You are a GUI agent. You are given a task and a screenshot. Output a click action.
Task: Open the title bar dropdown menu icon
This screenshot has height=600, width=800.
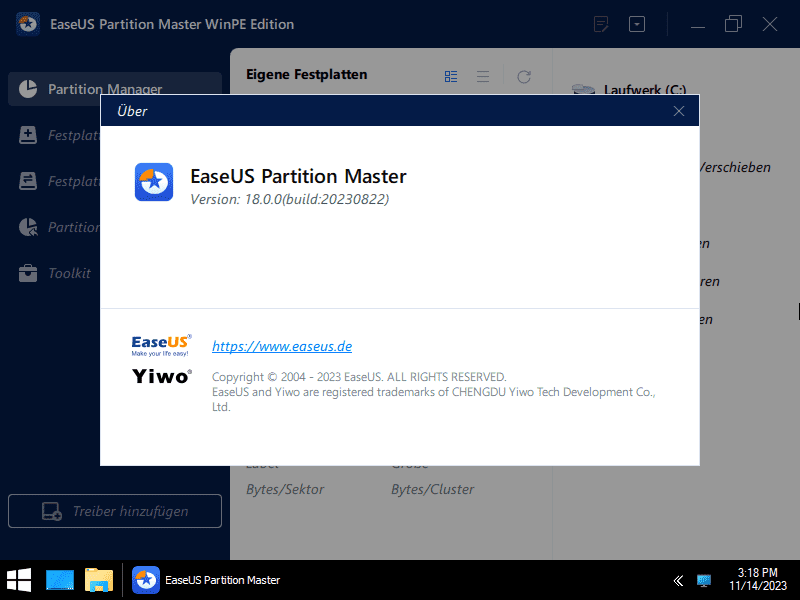pos(637,24)
